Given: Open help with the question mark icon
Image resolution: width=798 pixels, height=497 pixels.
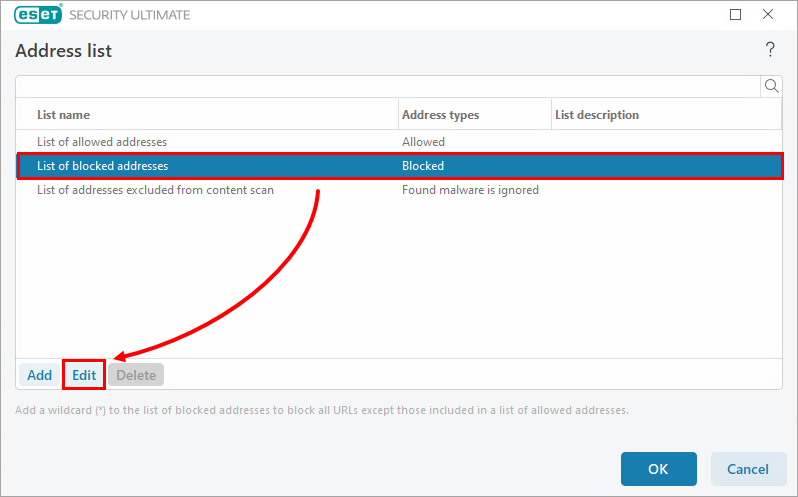Looking at the screenshot, I should pos(770,50).
